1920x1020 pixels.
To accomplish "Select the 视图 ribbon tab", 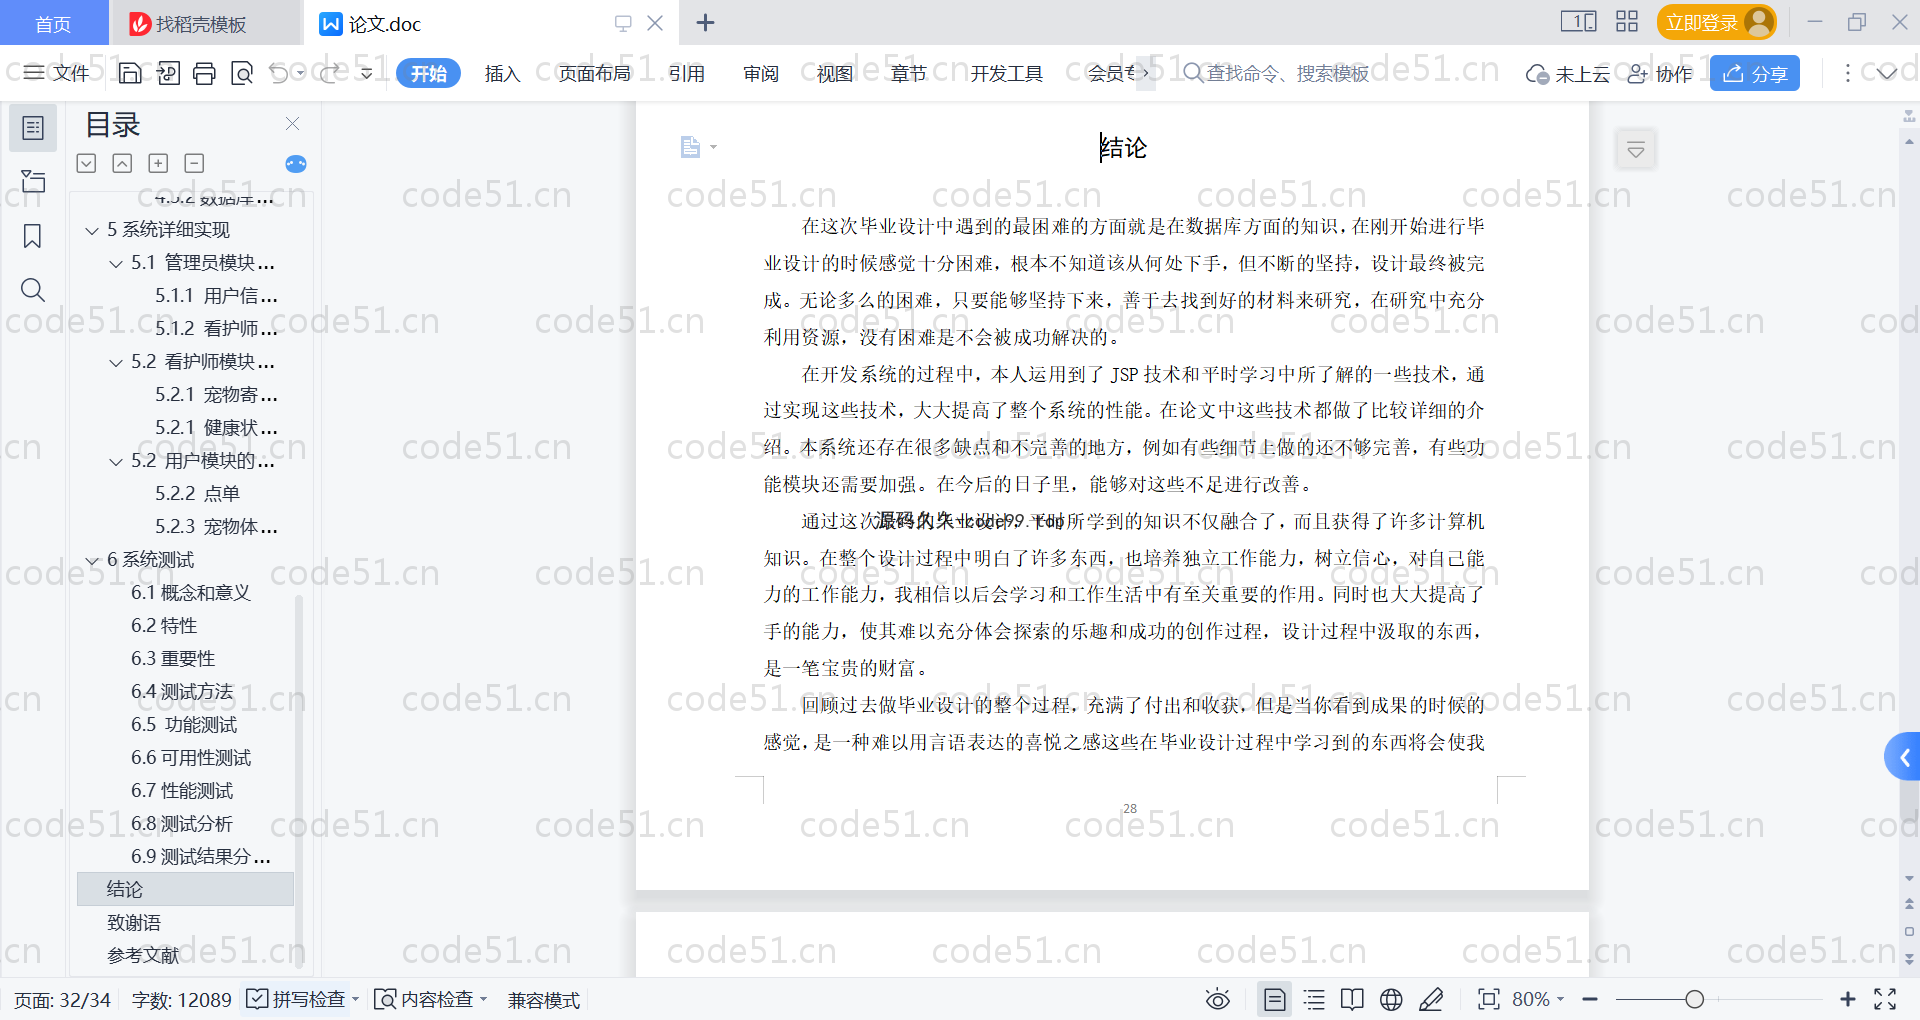I will pos(835,73).
